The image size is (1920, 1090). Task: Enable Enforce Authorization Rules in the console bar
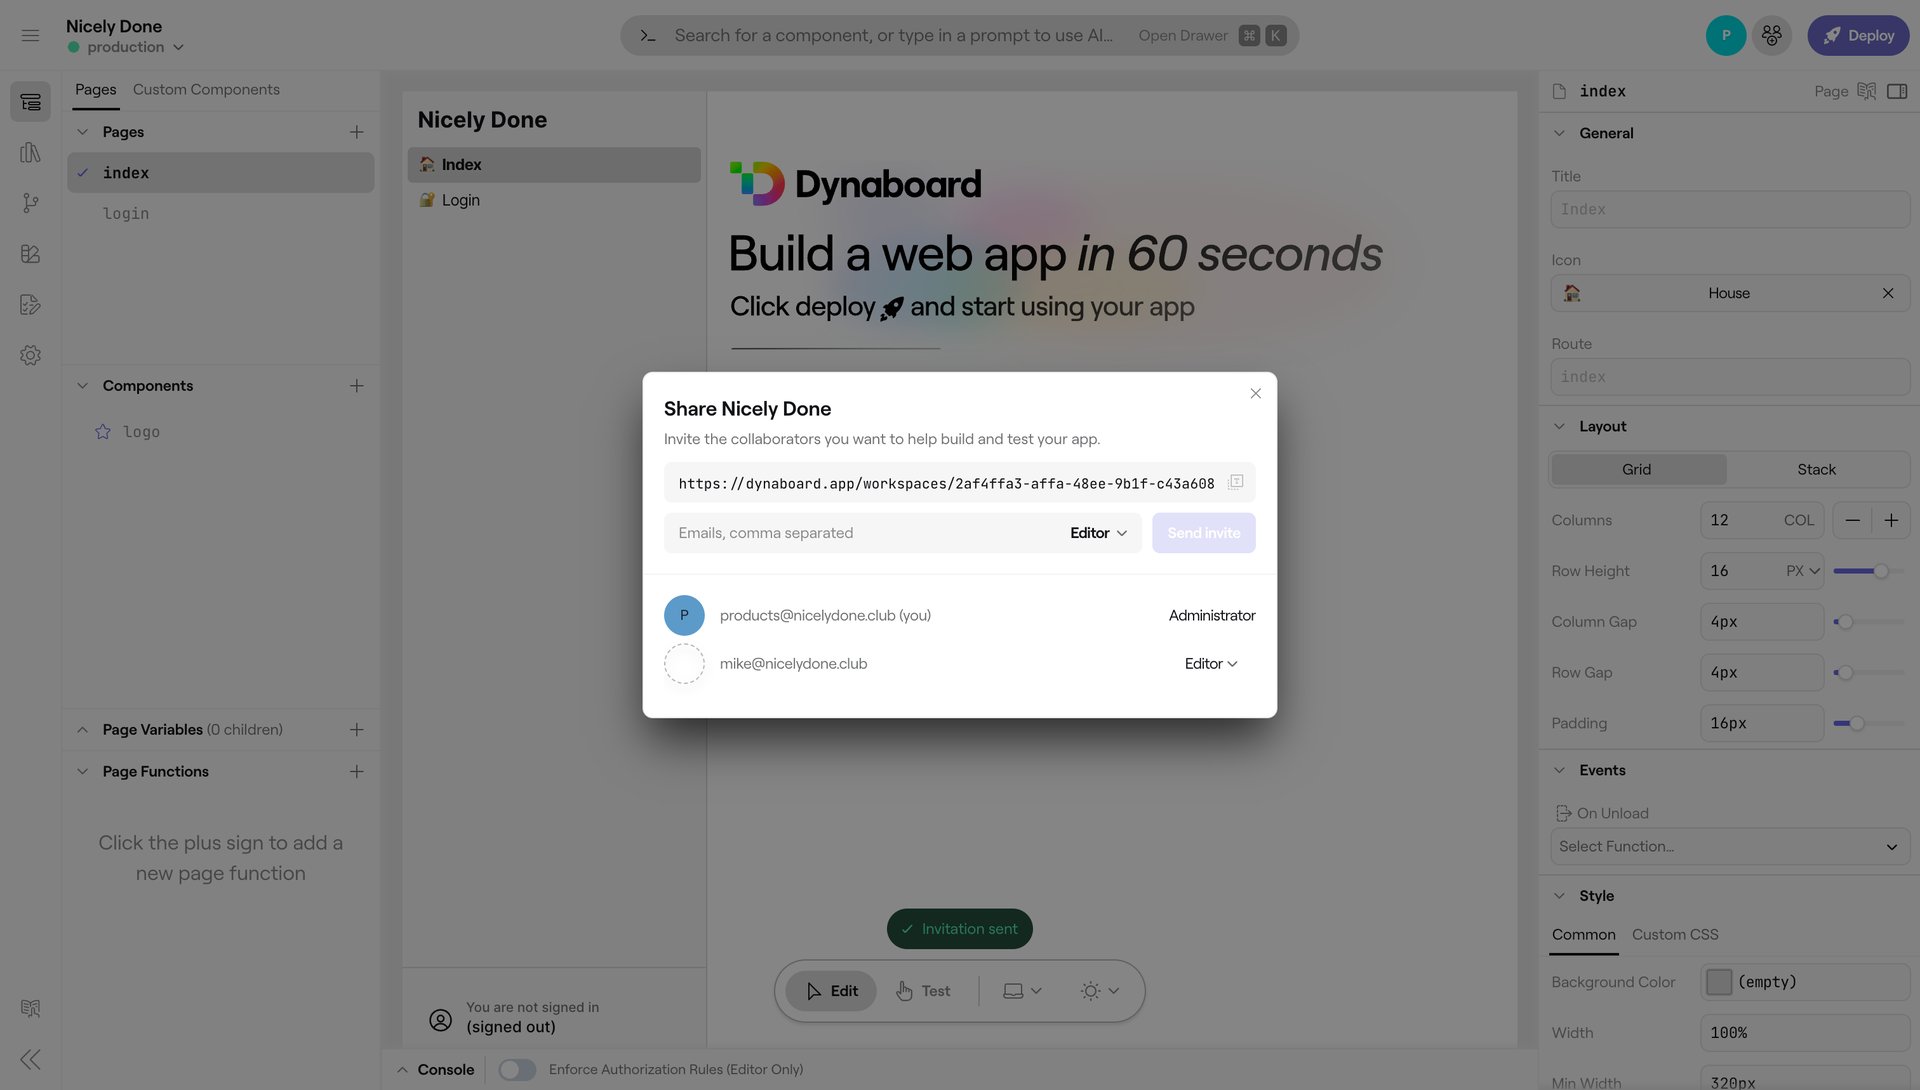click(517, 1069)
